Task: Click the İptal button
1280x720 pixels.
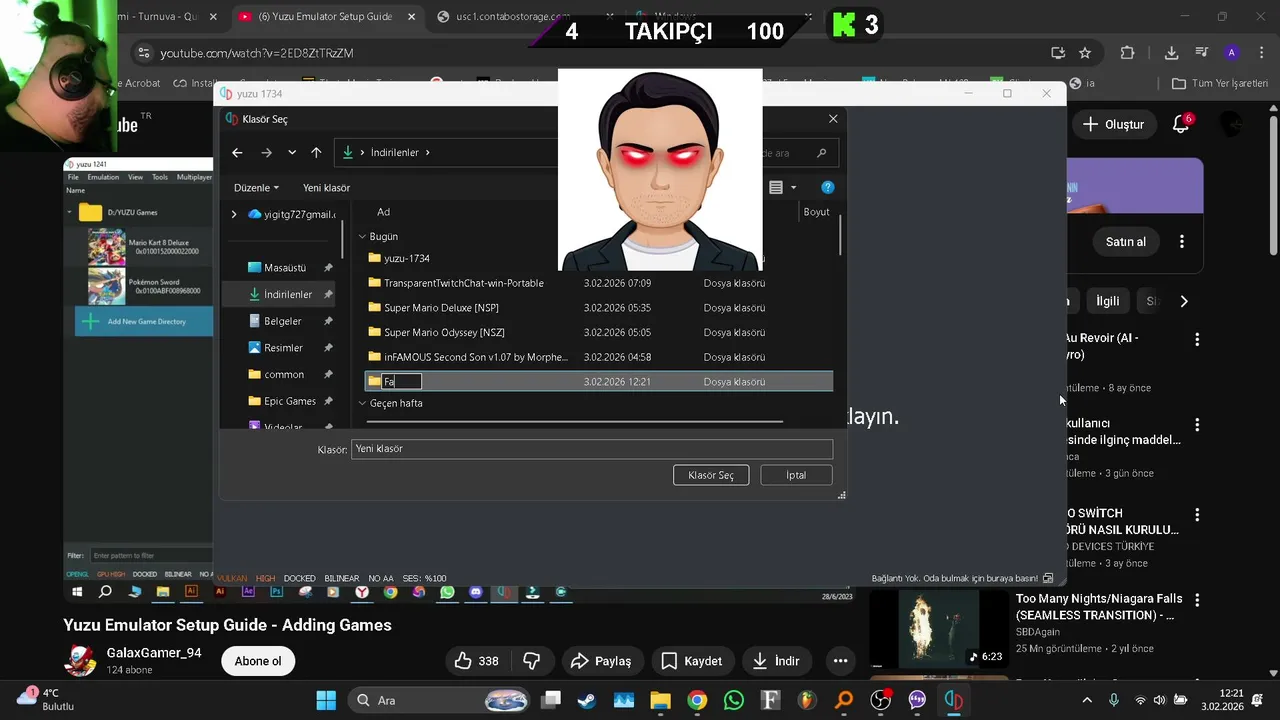Action: coord(796,475)
